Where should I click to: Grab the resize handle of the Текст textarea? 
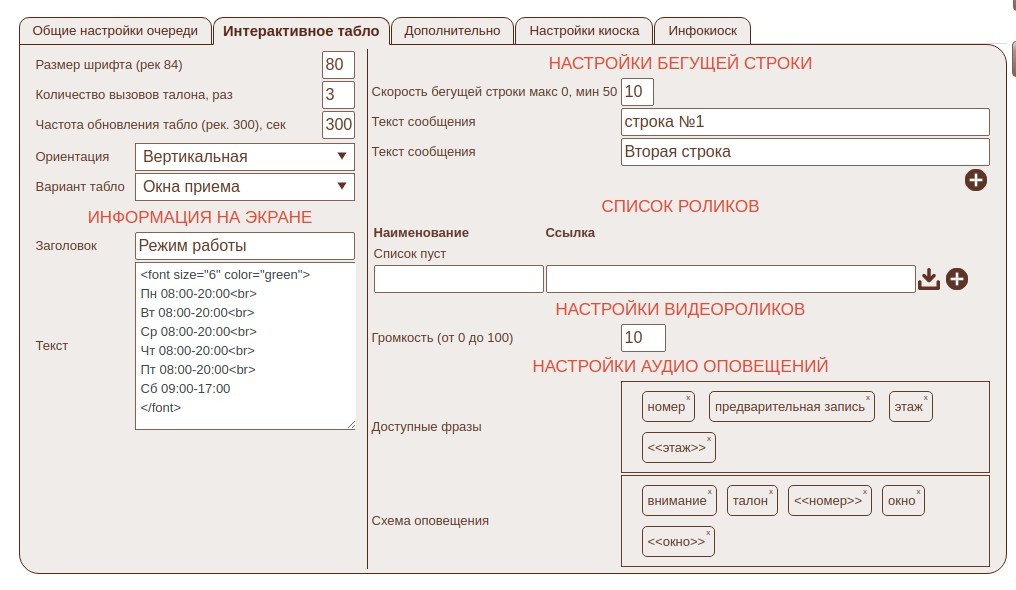tap(350, 425)
